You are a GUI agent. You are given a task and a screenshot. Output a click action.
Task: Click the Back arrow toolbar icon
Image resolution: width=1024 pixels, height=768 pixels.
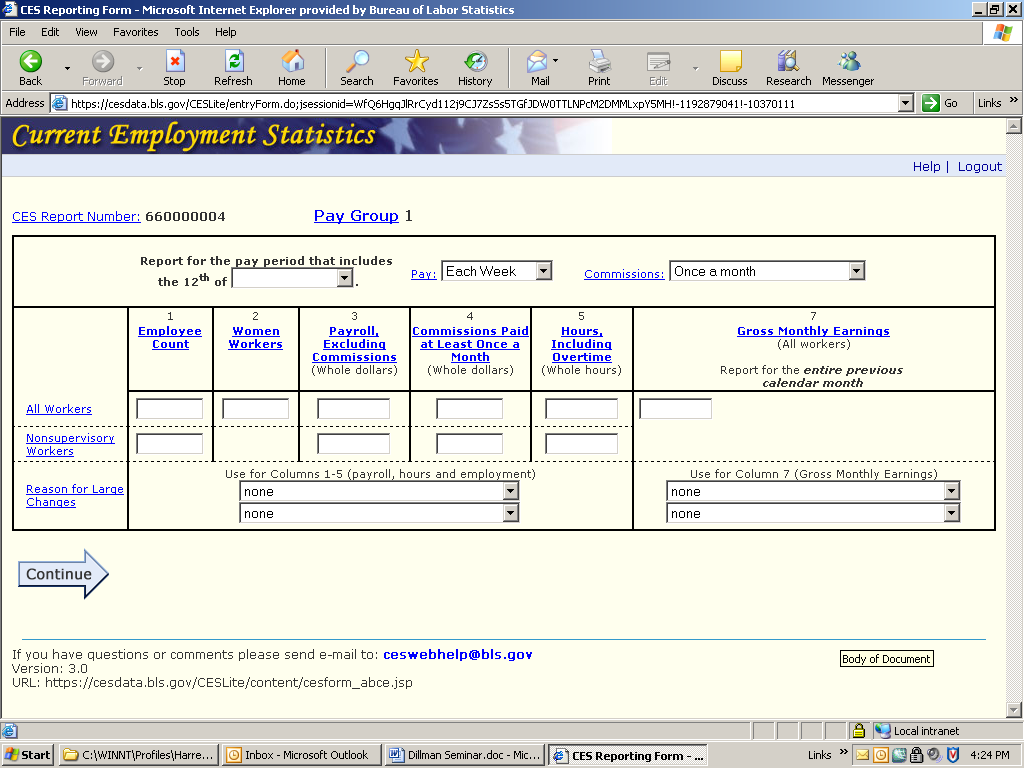click(x=31, y=62)
